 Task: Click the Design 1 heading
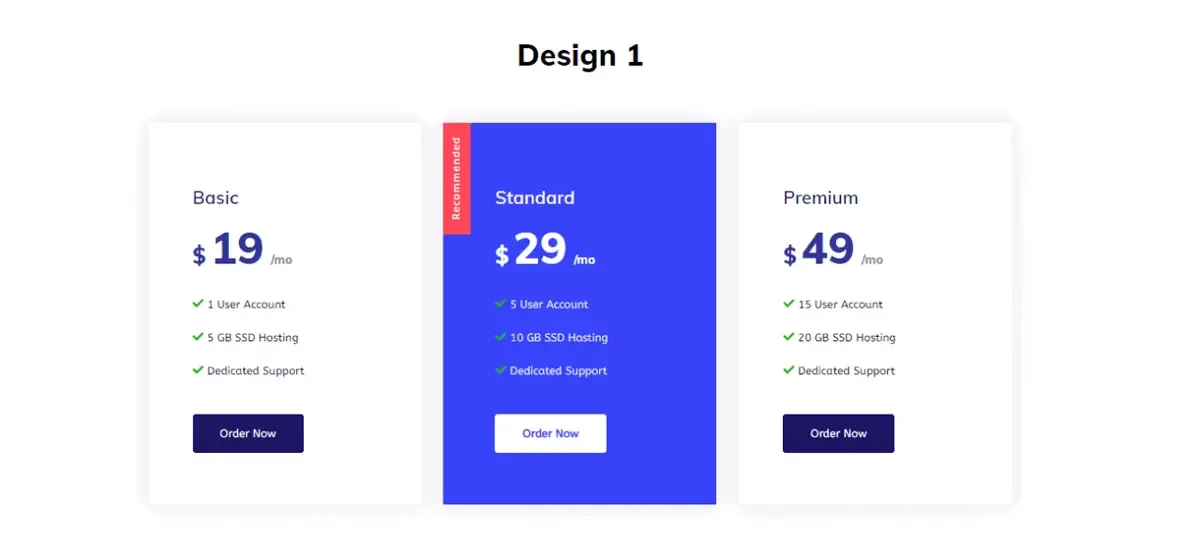580,55
